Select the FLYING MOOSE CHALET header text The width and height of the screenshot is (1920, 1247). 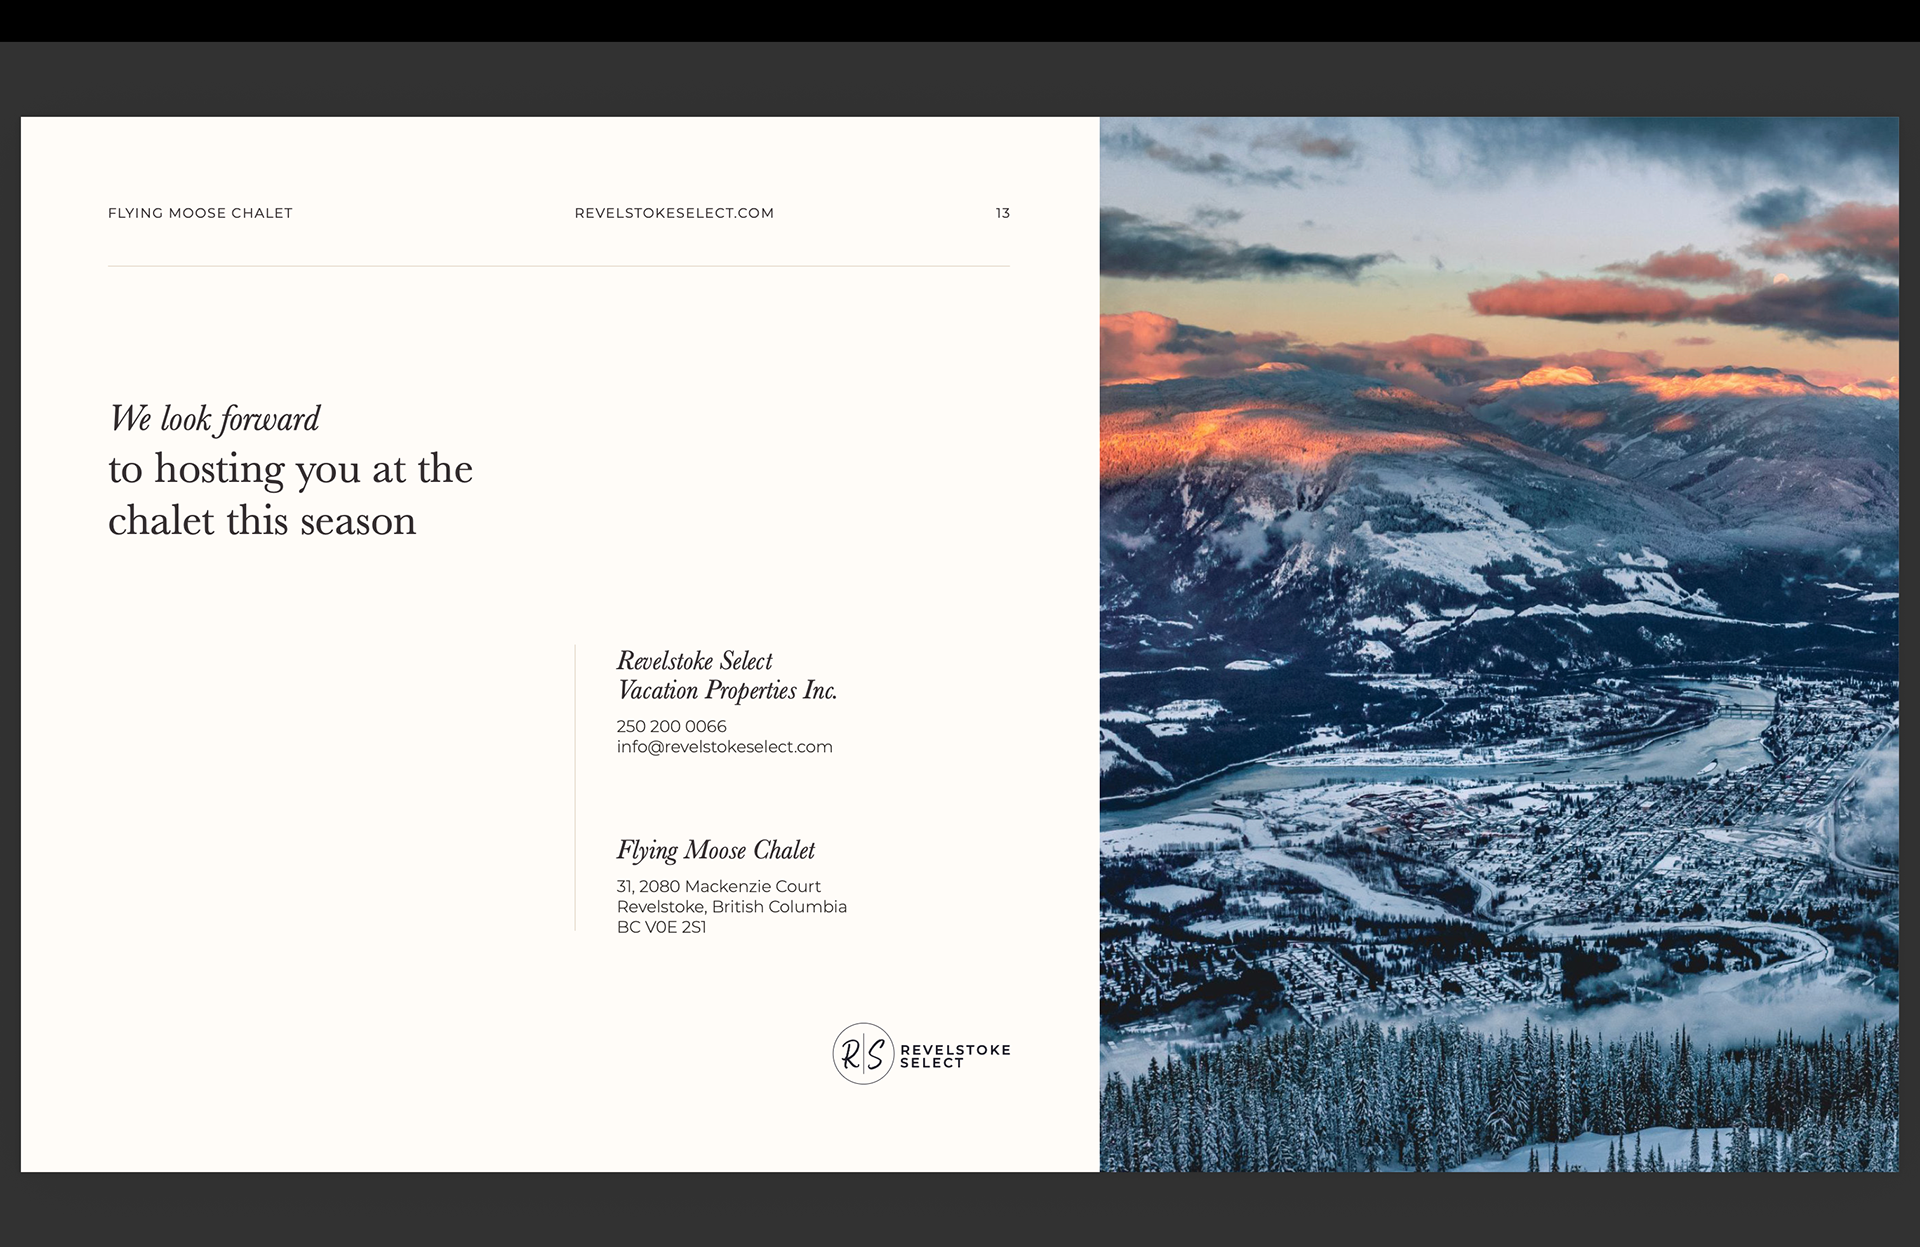point(200,213)
